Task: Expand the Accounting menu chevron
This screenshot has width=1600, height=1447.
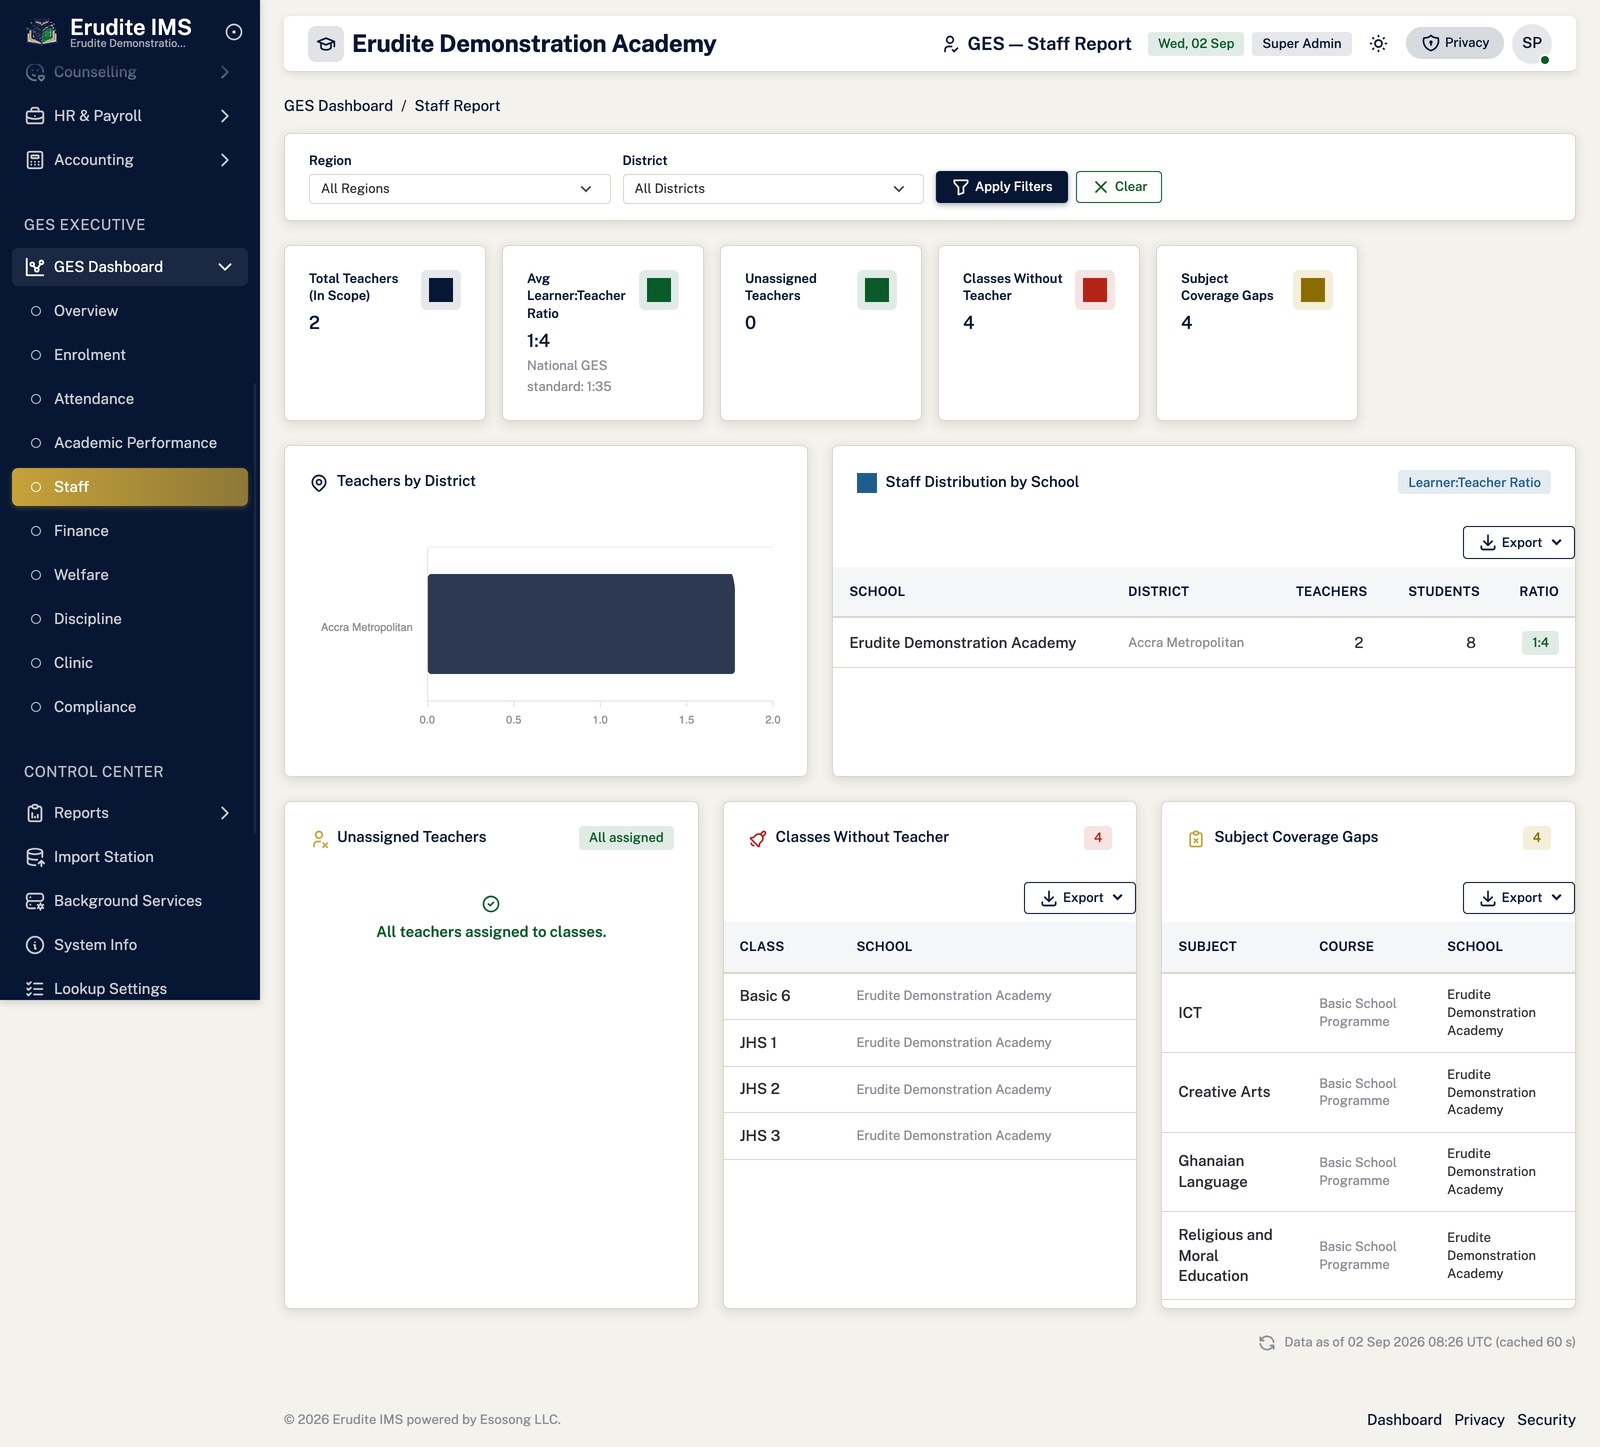Action: [225, 160]
